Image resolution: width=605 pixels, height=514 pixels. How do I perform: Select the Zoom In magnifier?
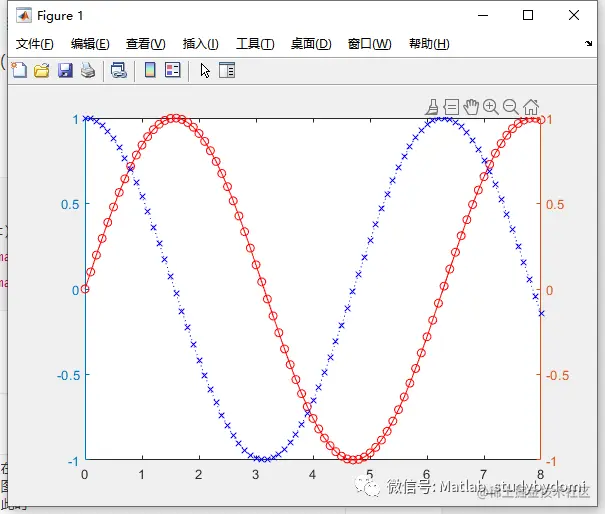pyautogui.click(x=491, y=107)
